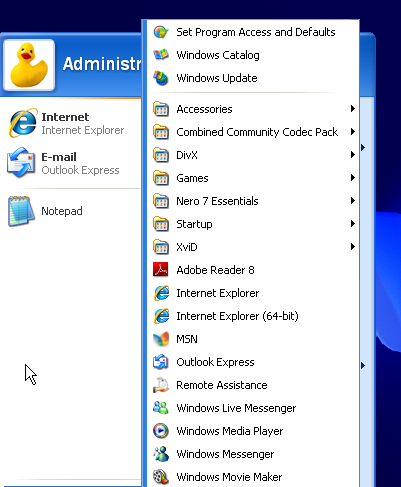This screenshot has width=401, height=487.
Task: Expand the Games folder arrow
Action: click(353, 178)
